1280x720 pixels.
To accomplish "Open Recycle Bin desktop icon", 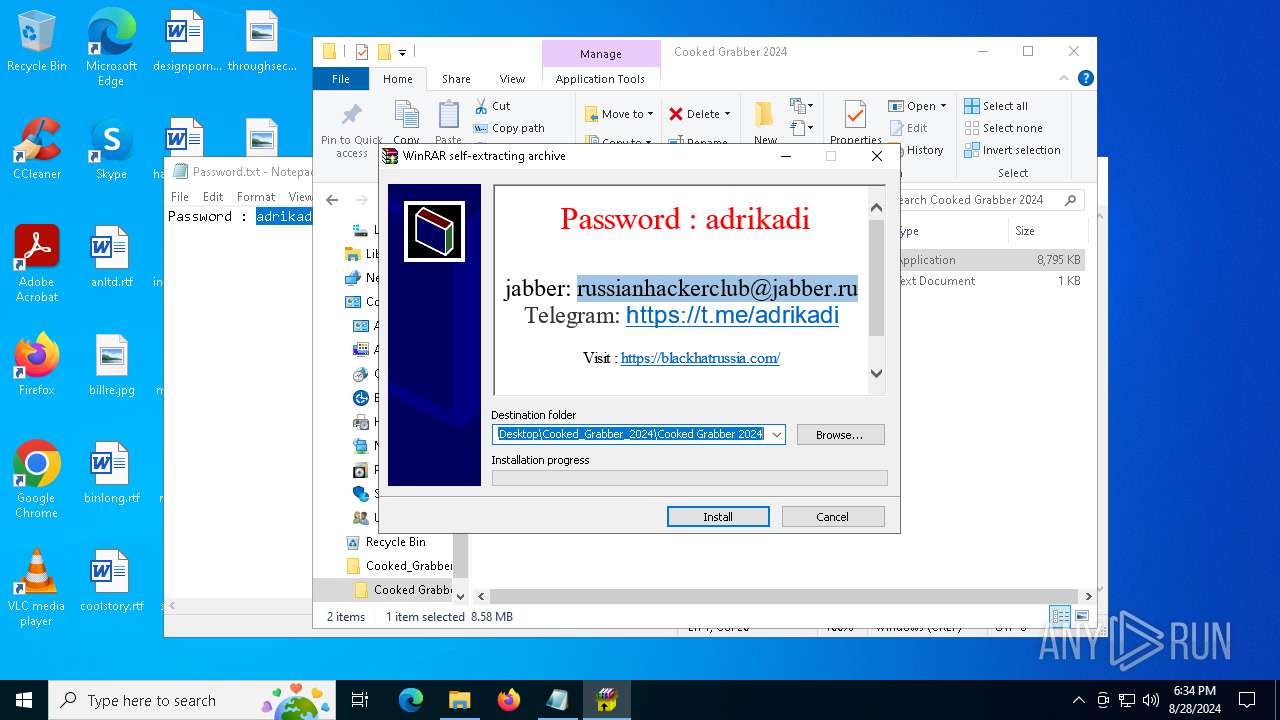I will click(x=37, y=43).
